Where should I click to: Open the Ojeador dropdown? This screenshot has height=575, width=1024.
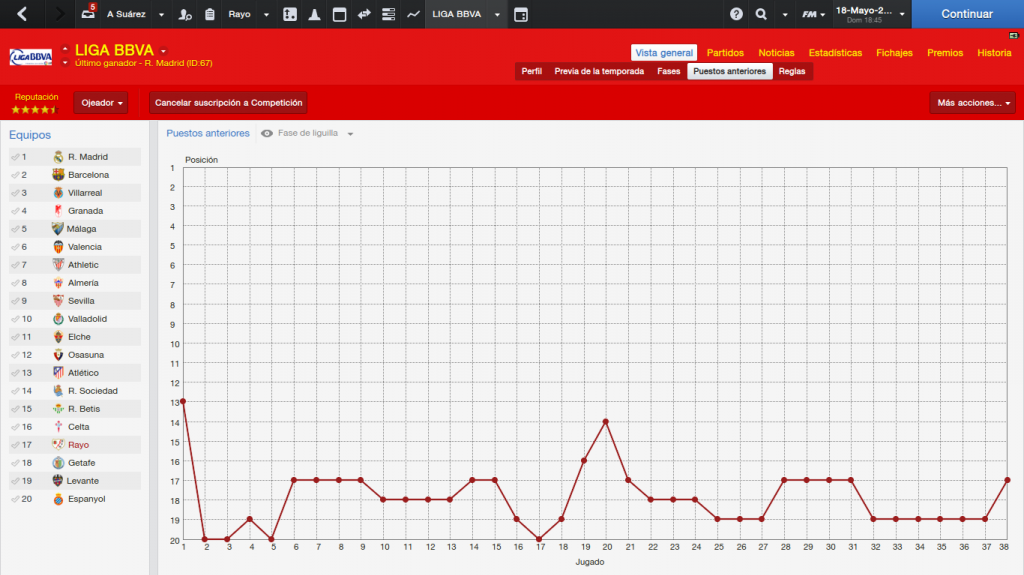pos(101,103)
